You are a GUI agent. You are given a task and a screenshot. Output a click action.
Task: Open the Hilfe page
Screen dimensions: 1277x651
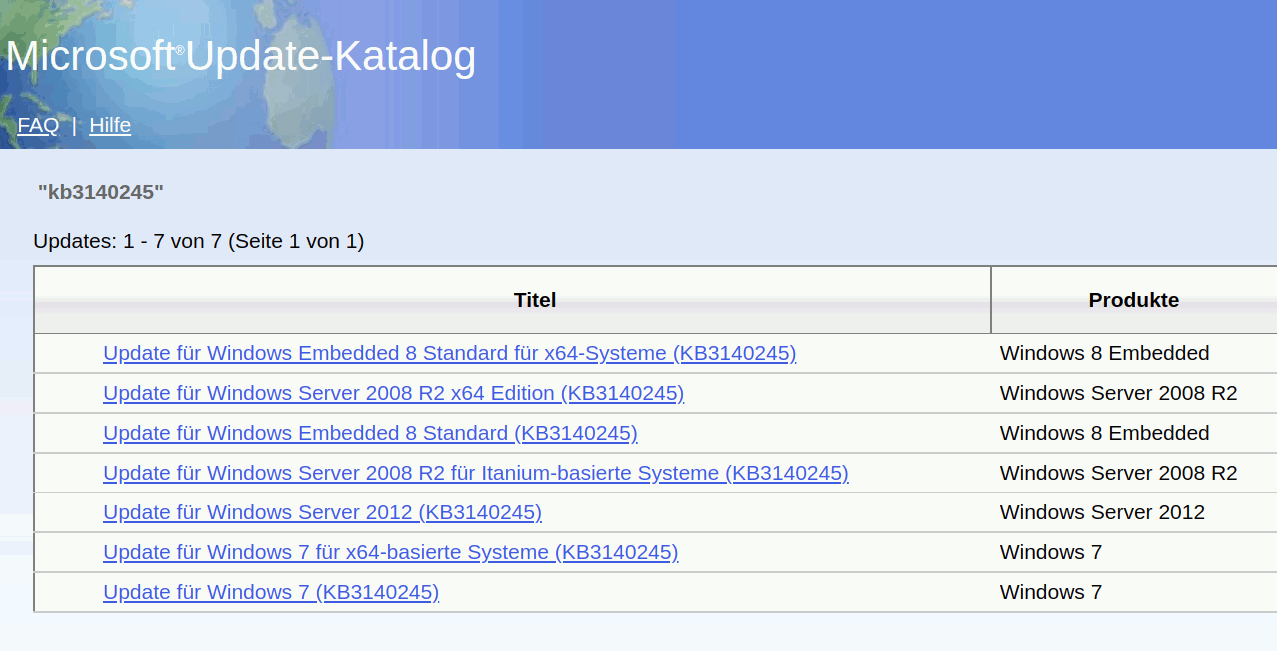(110, 125)
